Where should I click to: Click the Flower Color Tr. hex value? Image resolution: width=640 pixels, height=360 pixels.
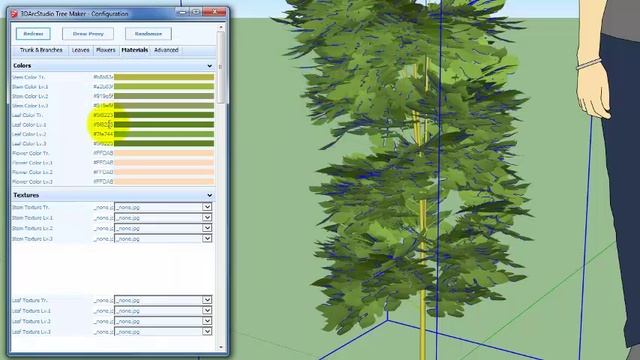click(x=103, y=153)
